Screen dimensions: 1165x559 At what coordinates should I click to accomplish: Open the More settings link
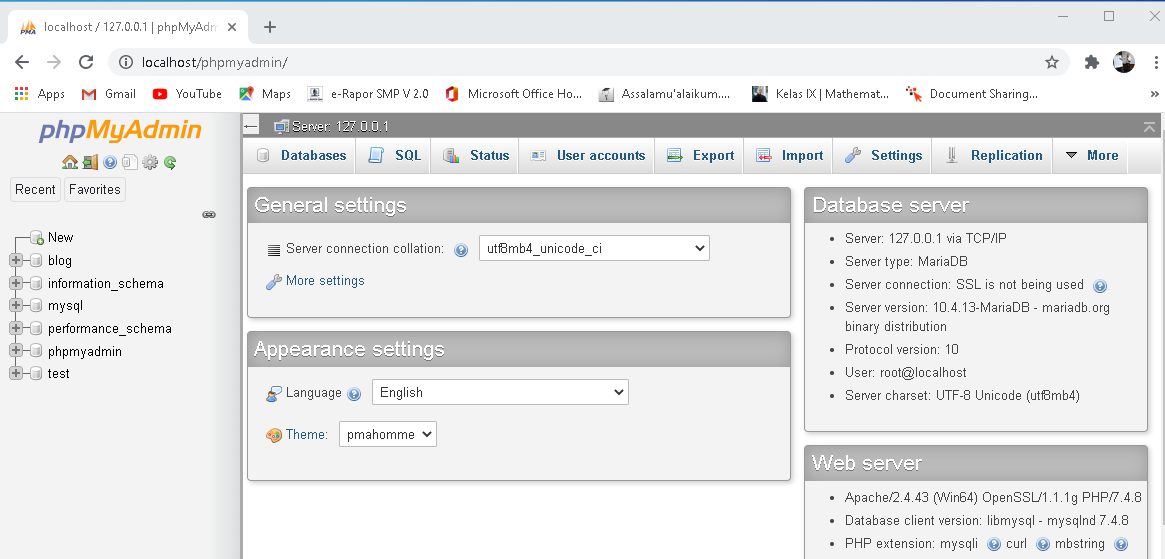coord(325,281)
